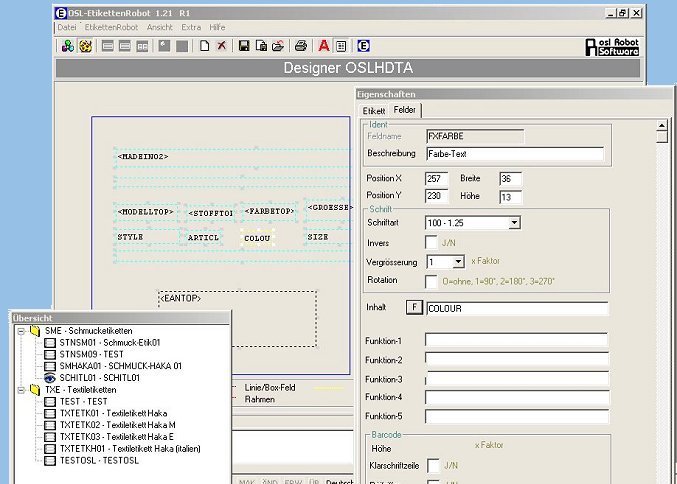Click the Eigenschaften scrollbar up arrow
Screen dimensions: 677x484
(662, 125)
